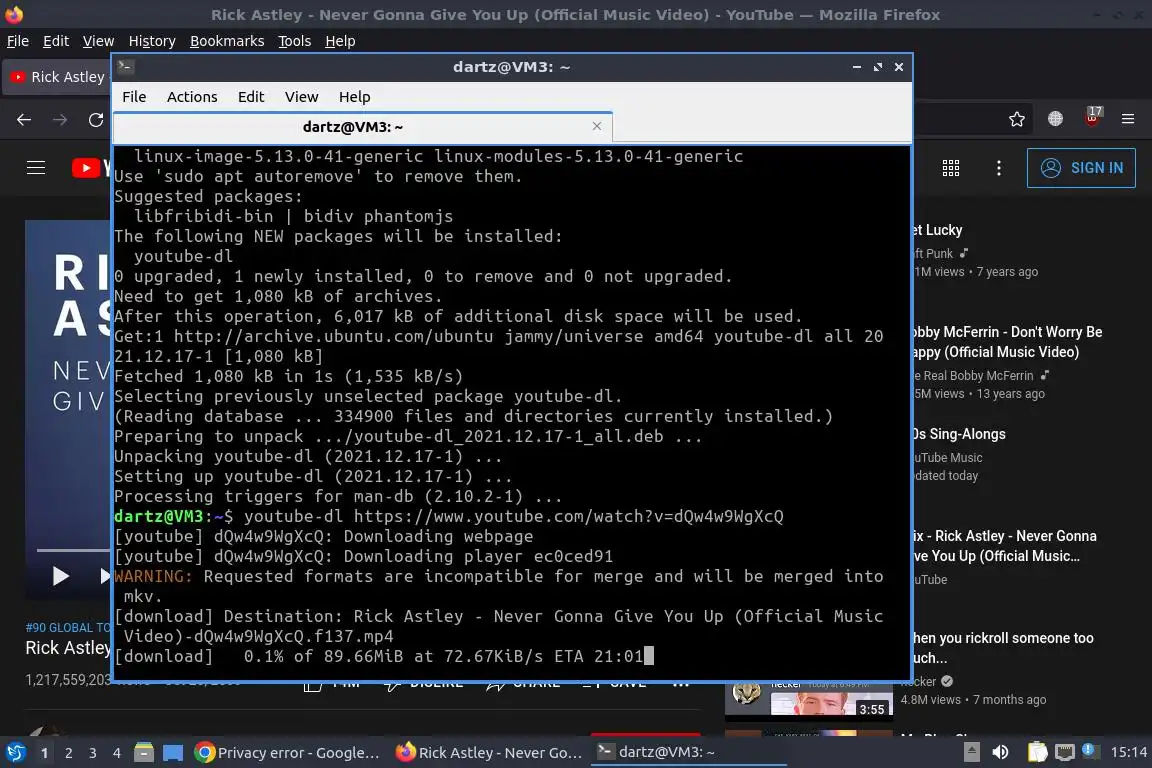Open Firefox's View menu
The width and height of the screenshot is (1152, 768).
point(98,41)
